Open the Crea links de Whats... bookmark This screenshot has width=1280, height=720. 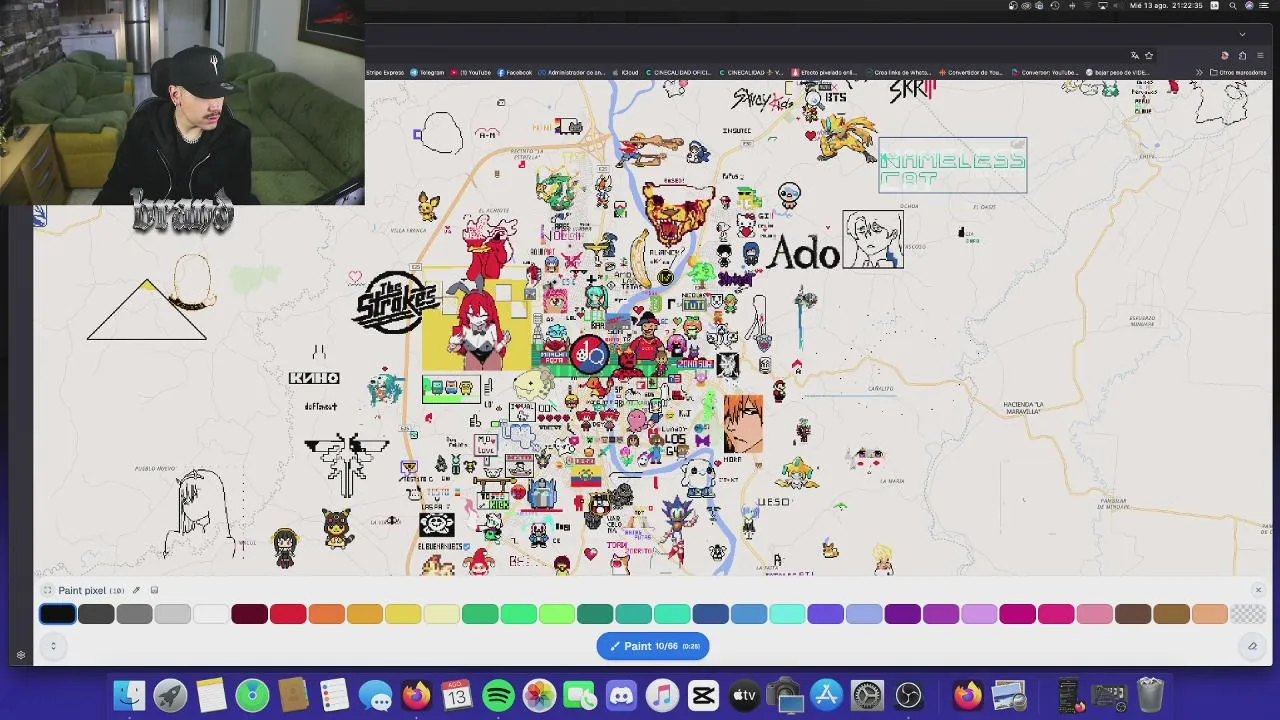point(897,72)
